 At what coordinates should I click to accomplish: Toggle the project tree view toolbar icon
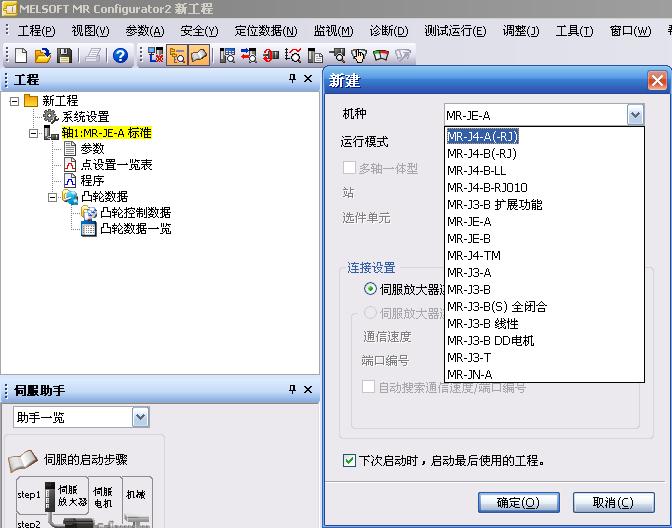[177, 55]
